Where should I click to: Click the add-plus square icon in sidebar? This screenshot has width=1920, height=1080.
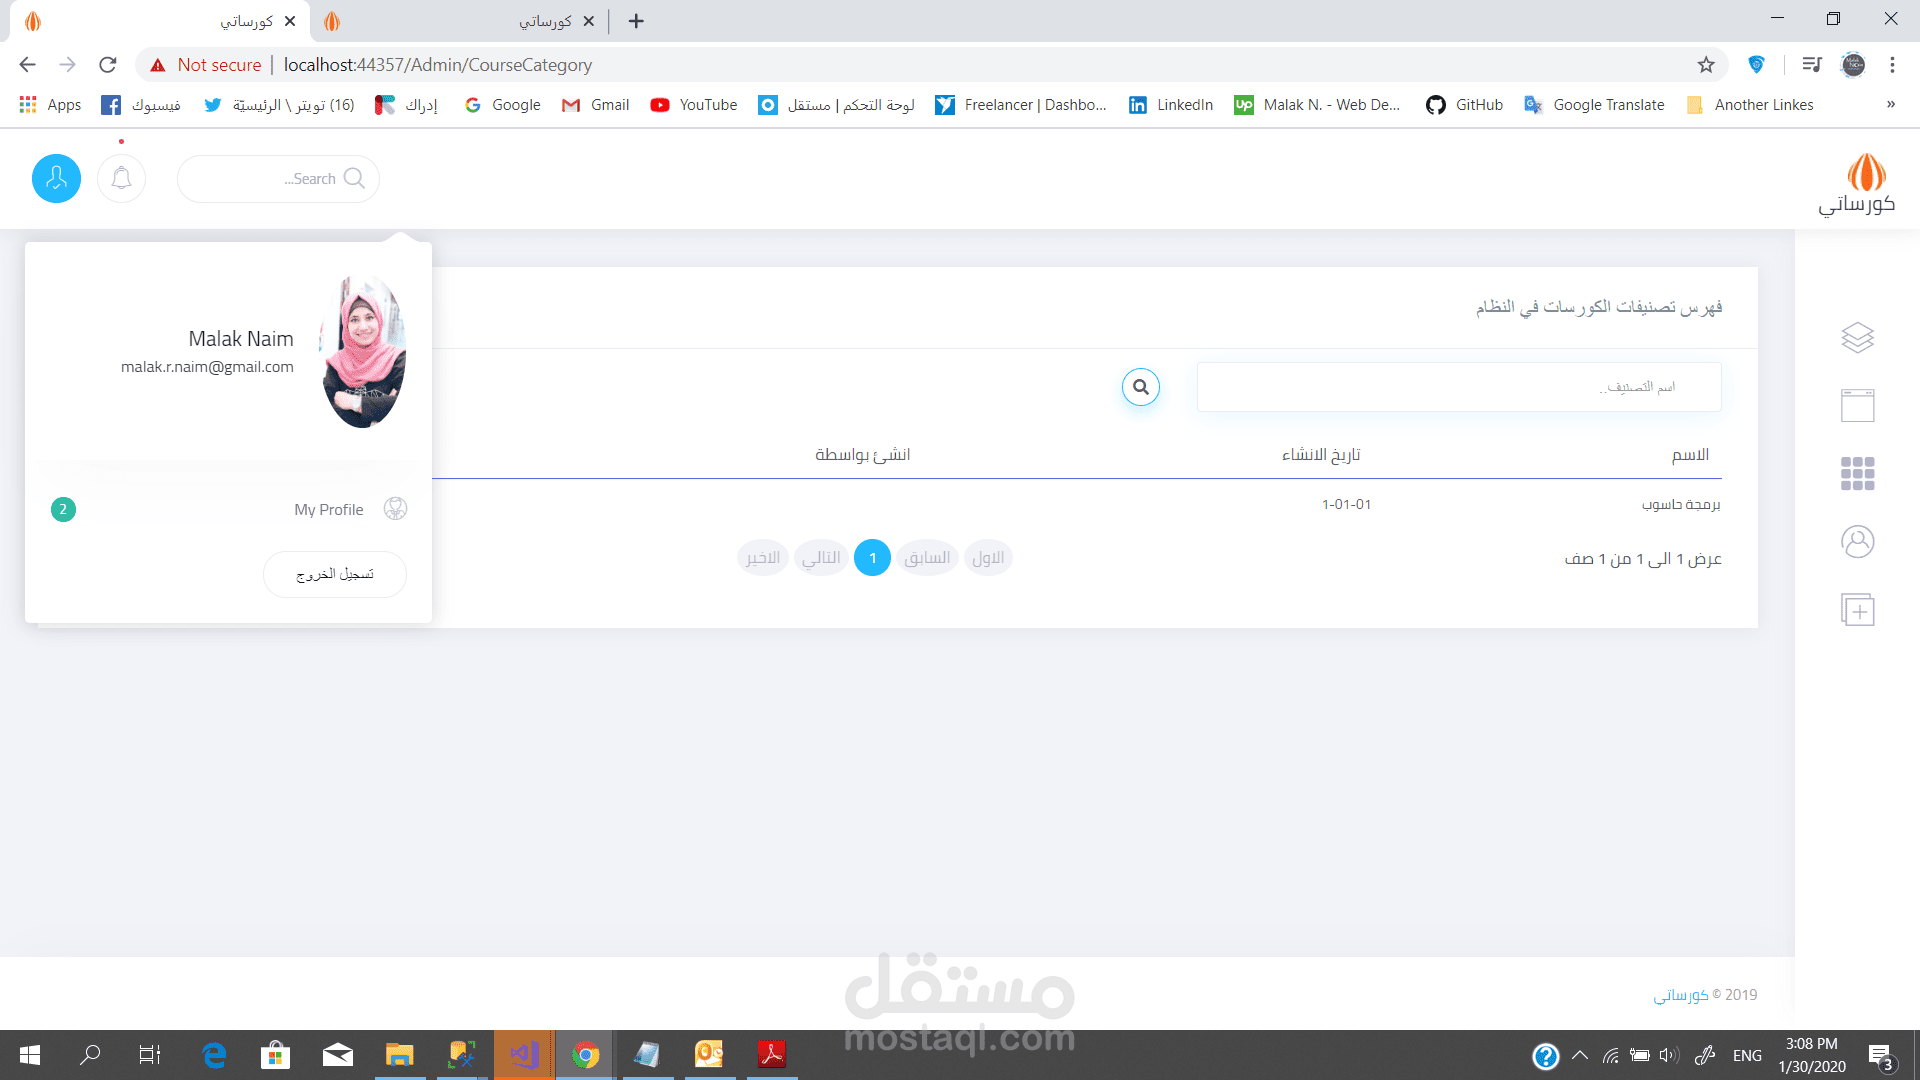[1857, 610]
